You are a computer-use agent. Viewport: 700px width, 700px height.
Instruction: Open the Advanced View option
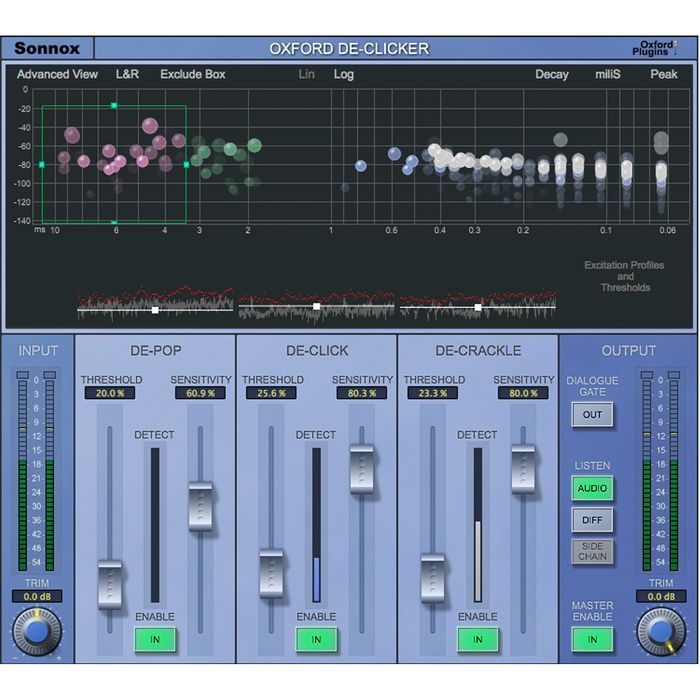point(57,75)
